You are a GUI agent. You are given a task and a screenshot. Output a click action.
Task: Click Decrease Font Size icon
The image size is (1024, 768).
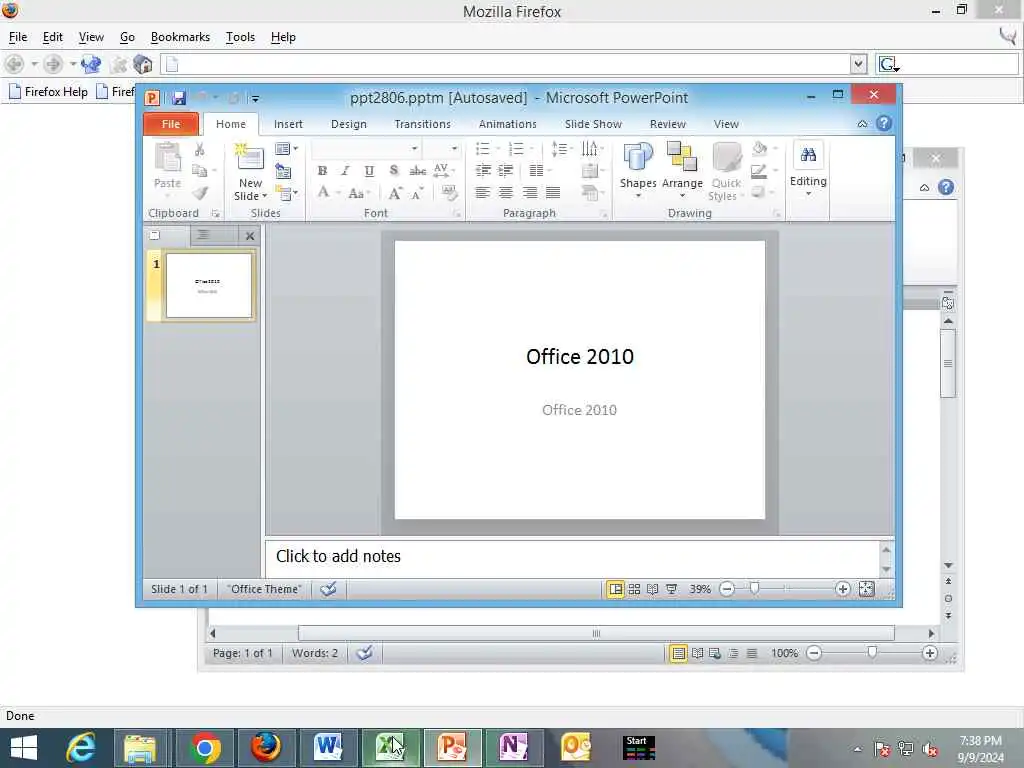coord(417,193)
